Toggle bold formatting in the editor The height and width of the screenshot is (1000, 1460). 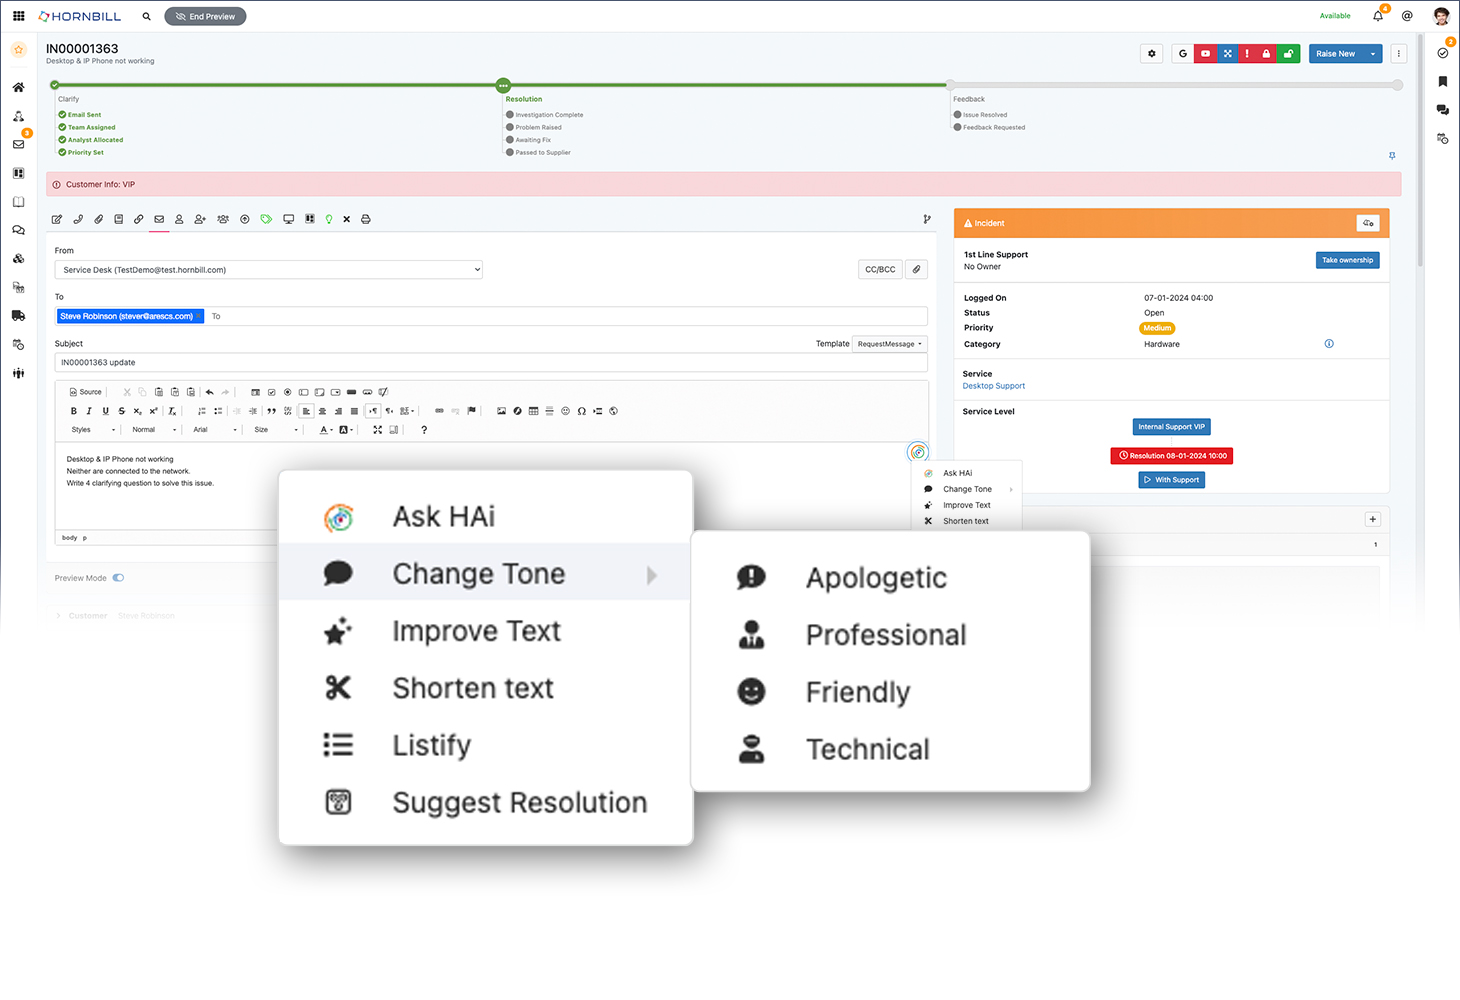click(x=73, y=411)
